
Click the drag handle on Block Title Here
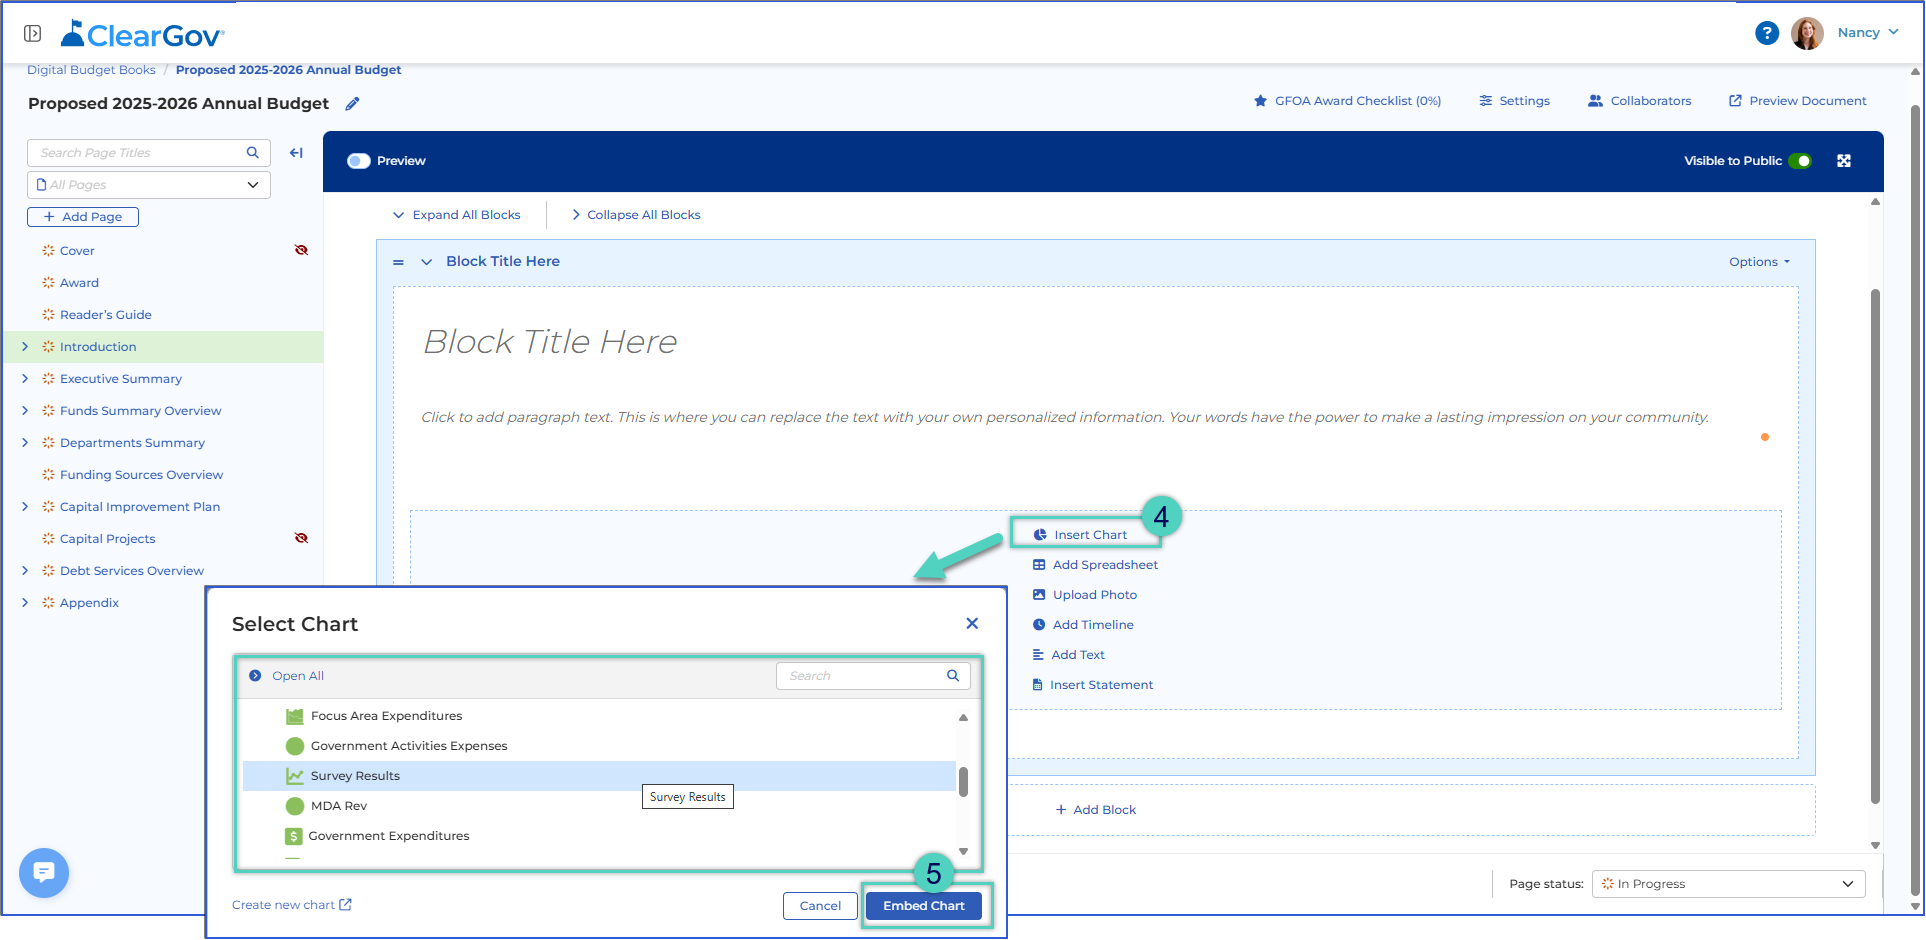pyautogui.click(x=398, y=262)
